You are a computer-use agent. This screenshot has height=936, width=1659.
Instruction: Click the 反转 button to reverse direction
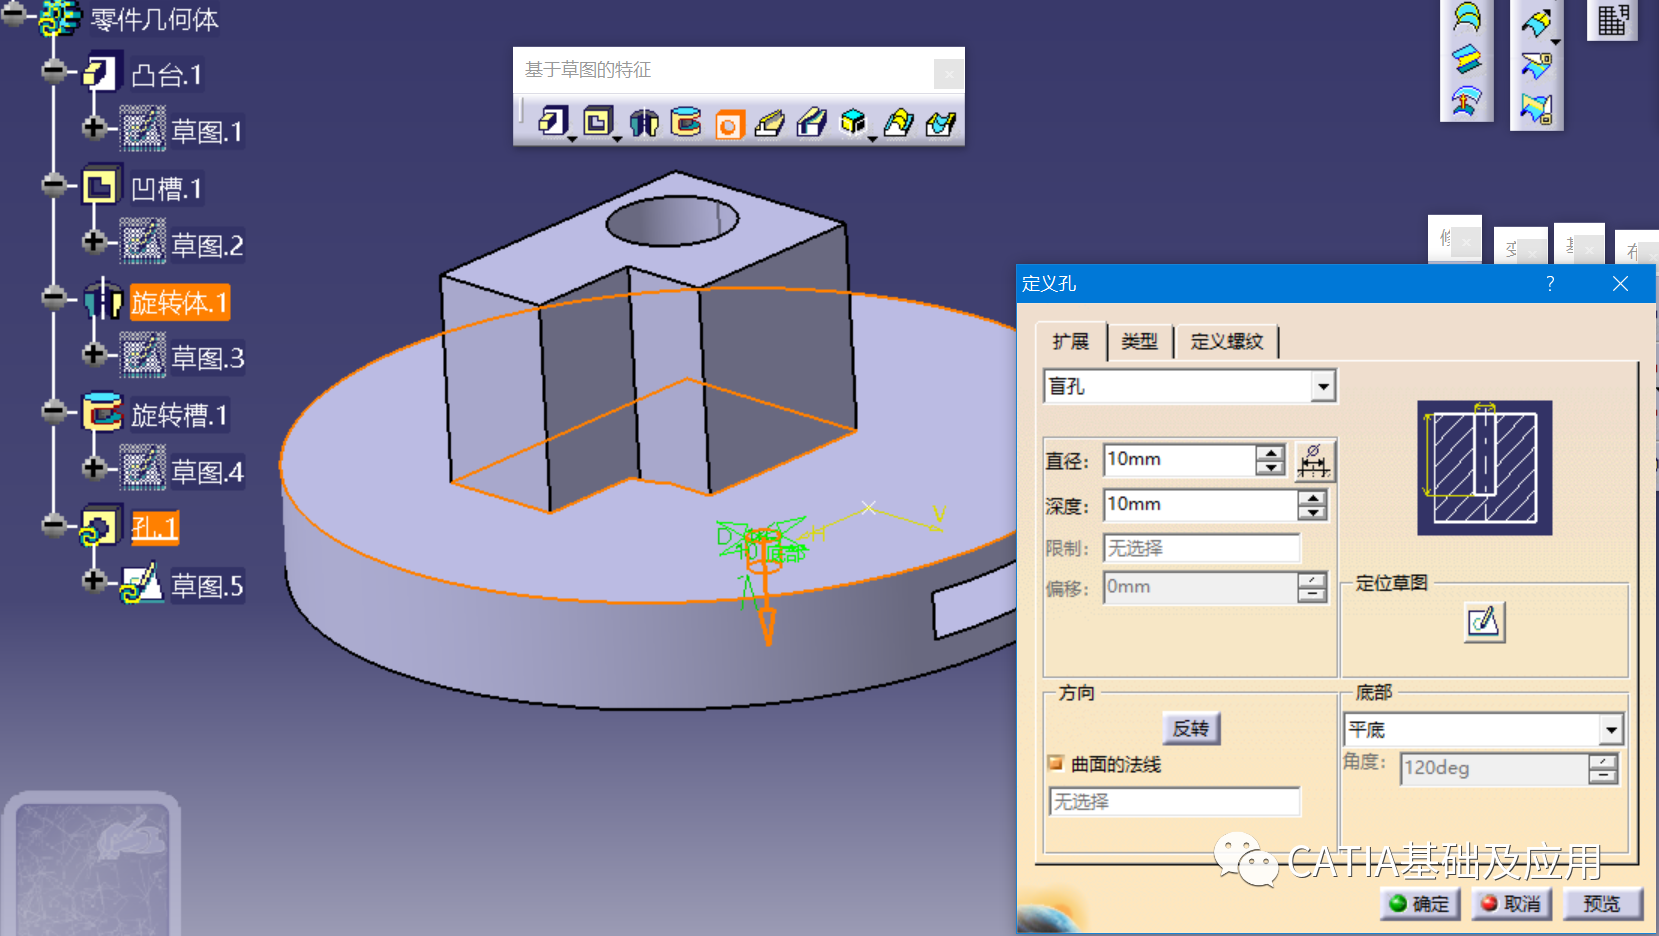coord(1191,729)
